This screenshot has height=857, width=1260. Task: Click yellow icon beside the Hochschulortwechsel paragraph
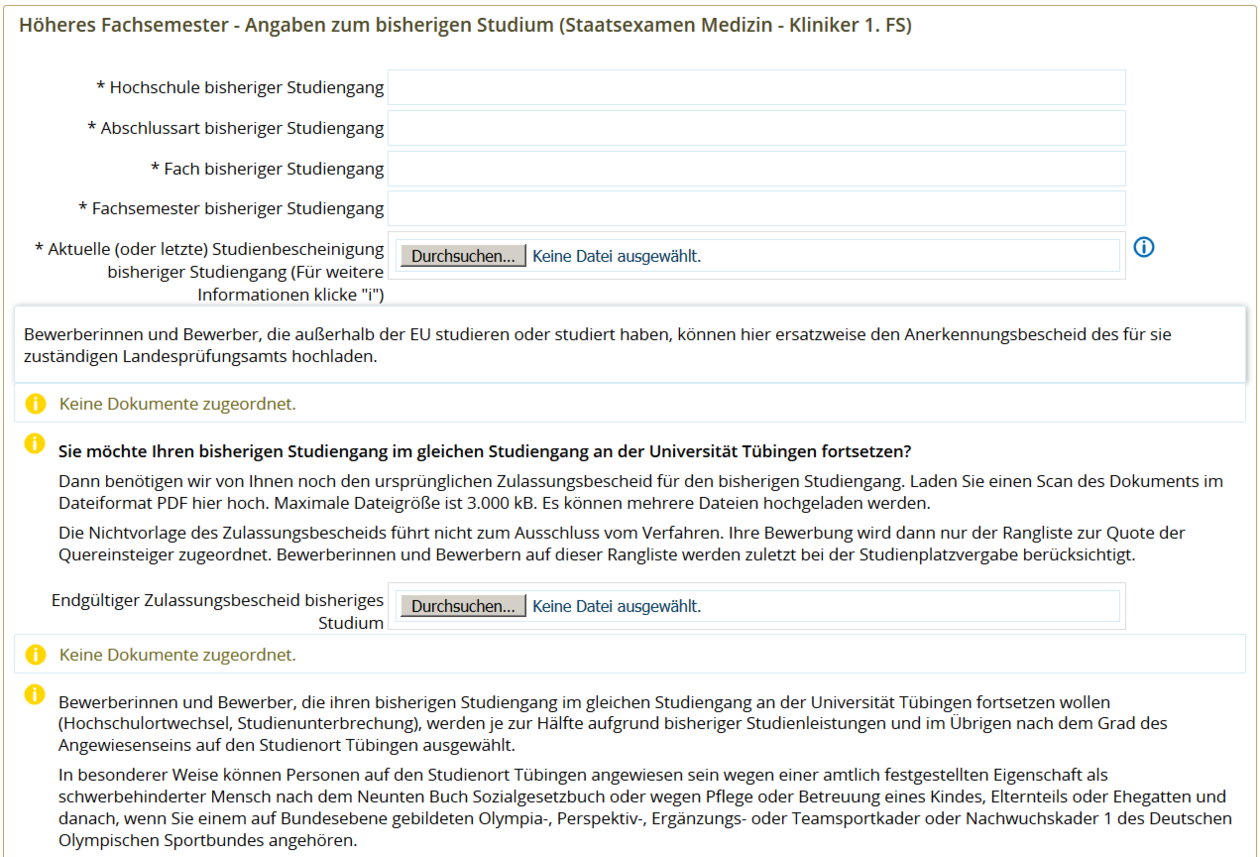35,694
